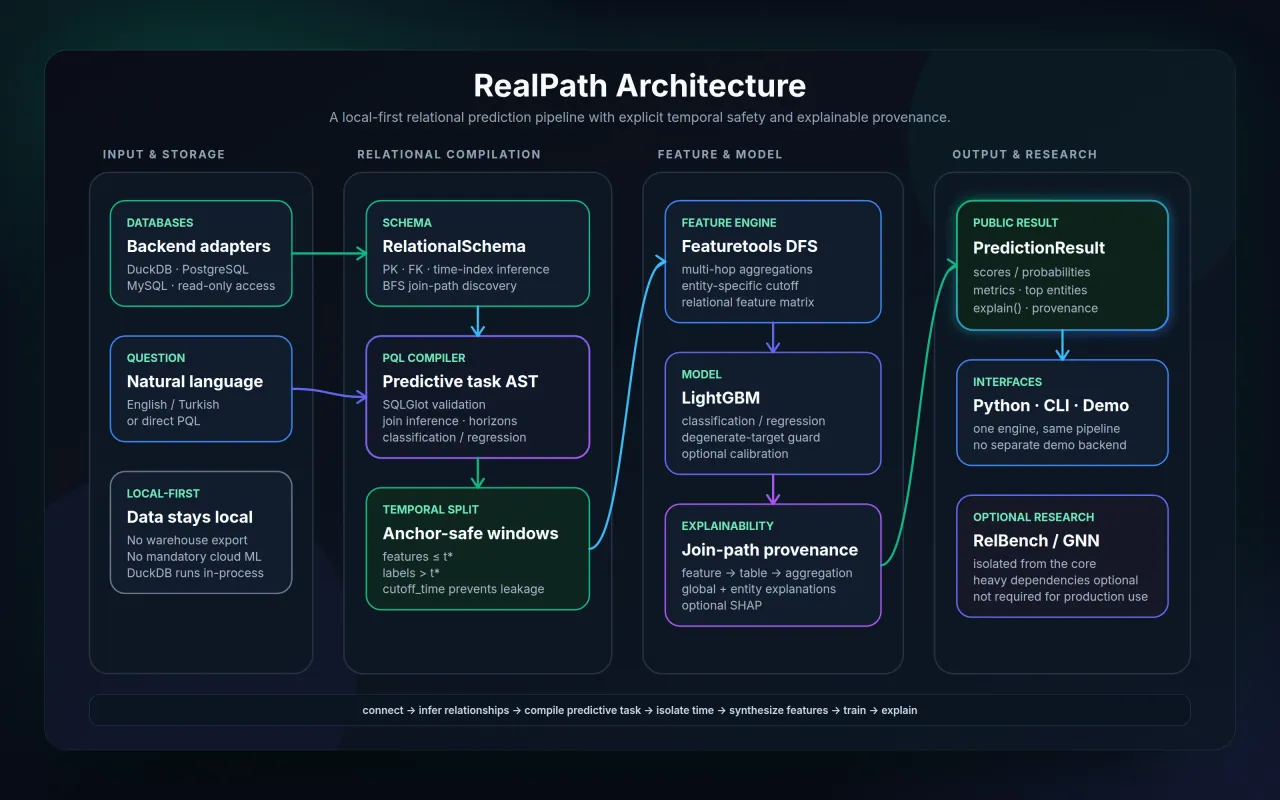The image size is (1280, 800).
Task: Click 'explain() · provenance' text
Action: coord(1035,308)
